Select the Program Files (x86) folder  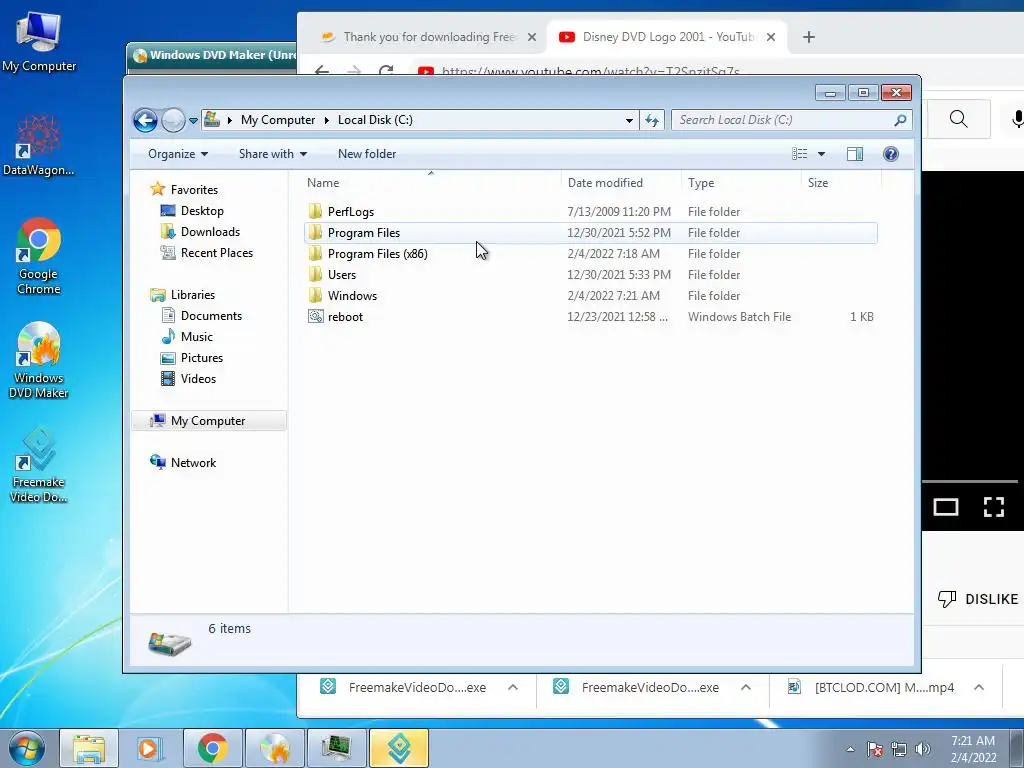[590, 253]
